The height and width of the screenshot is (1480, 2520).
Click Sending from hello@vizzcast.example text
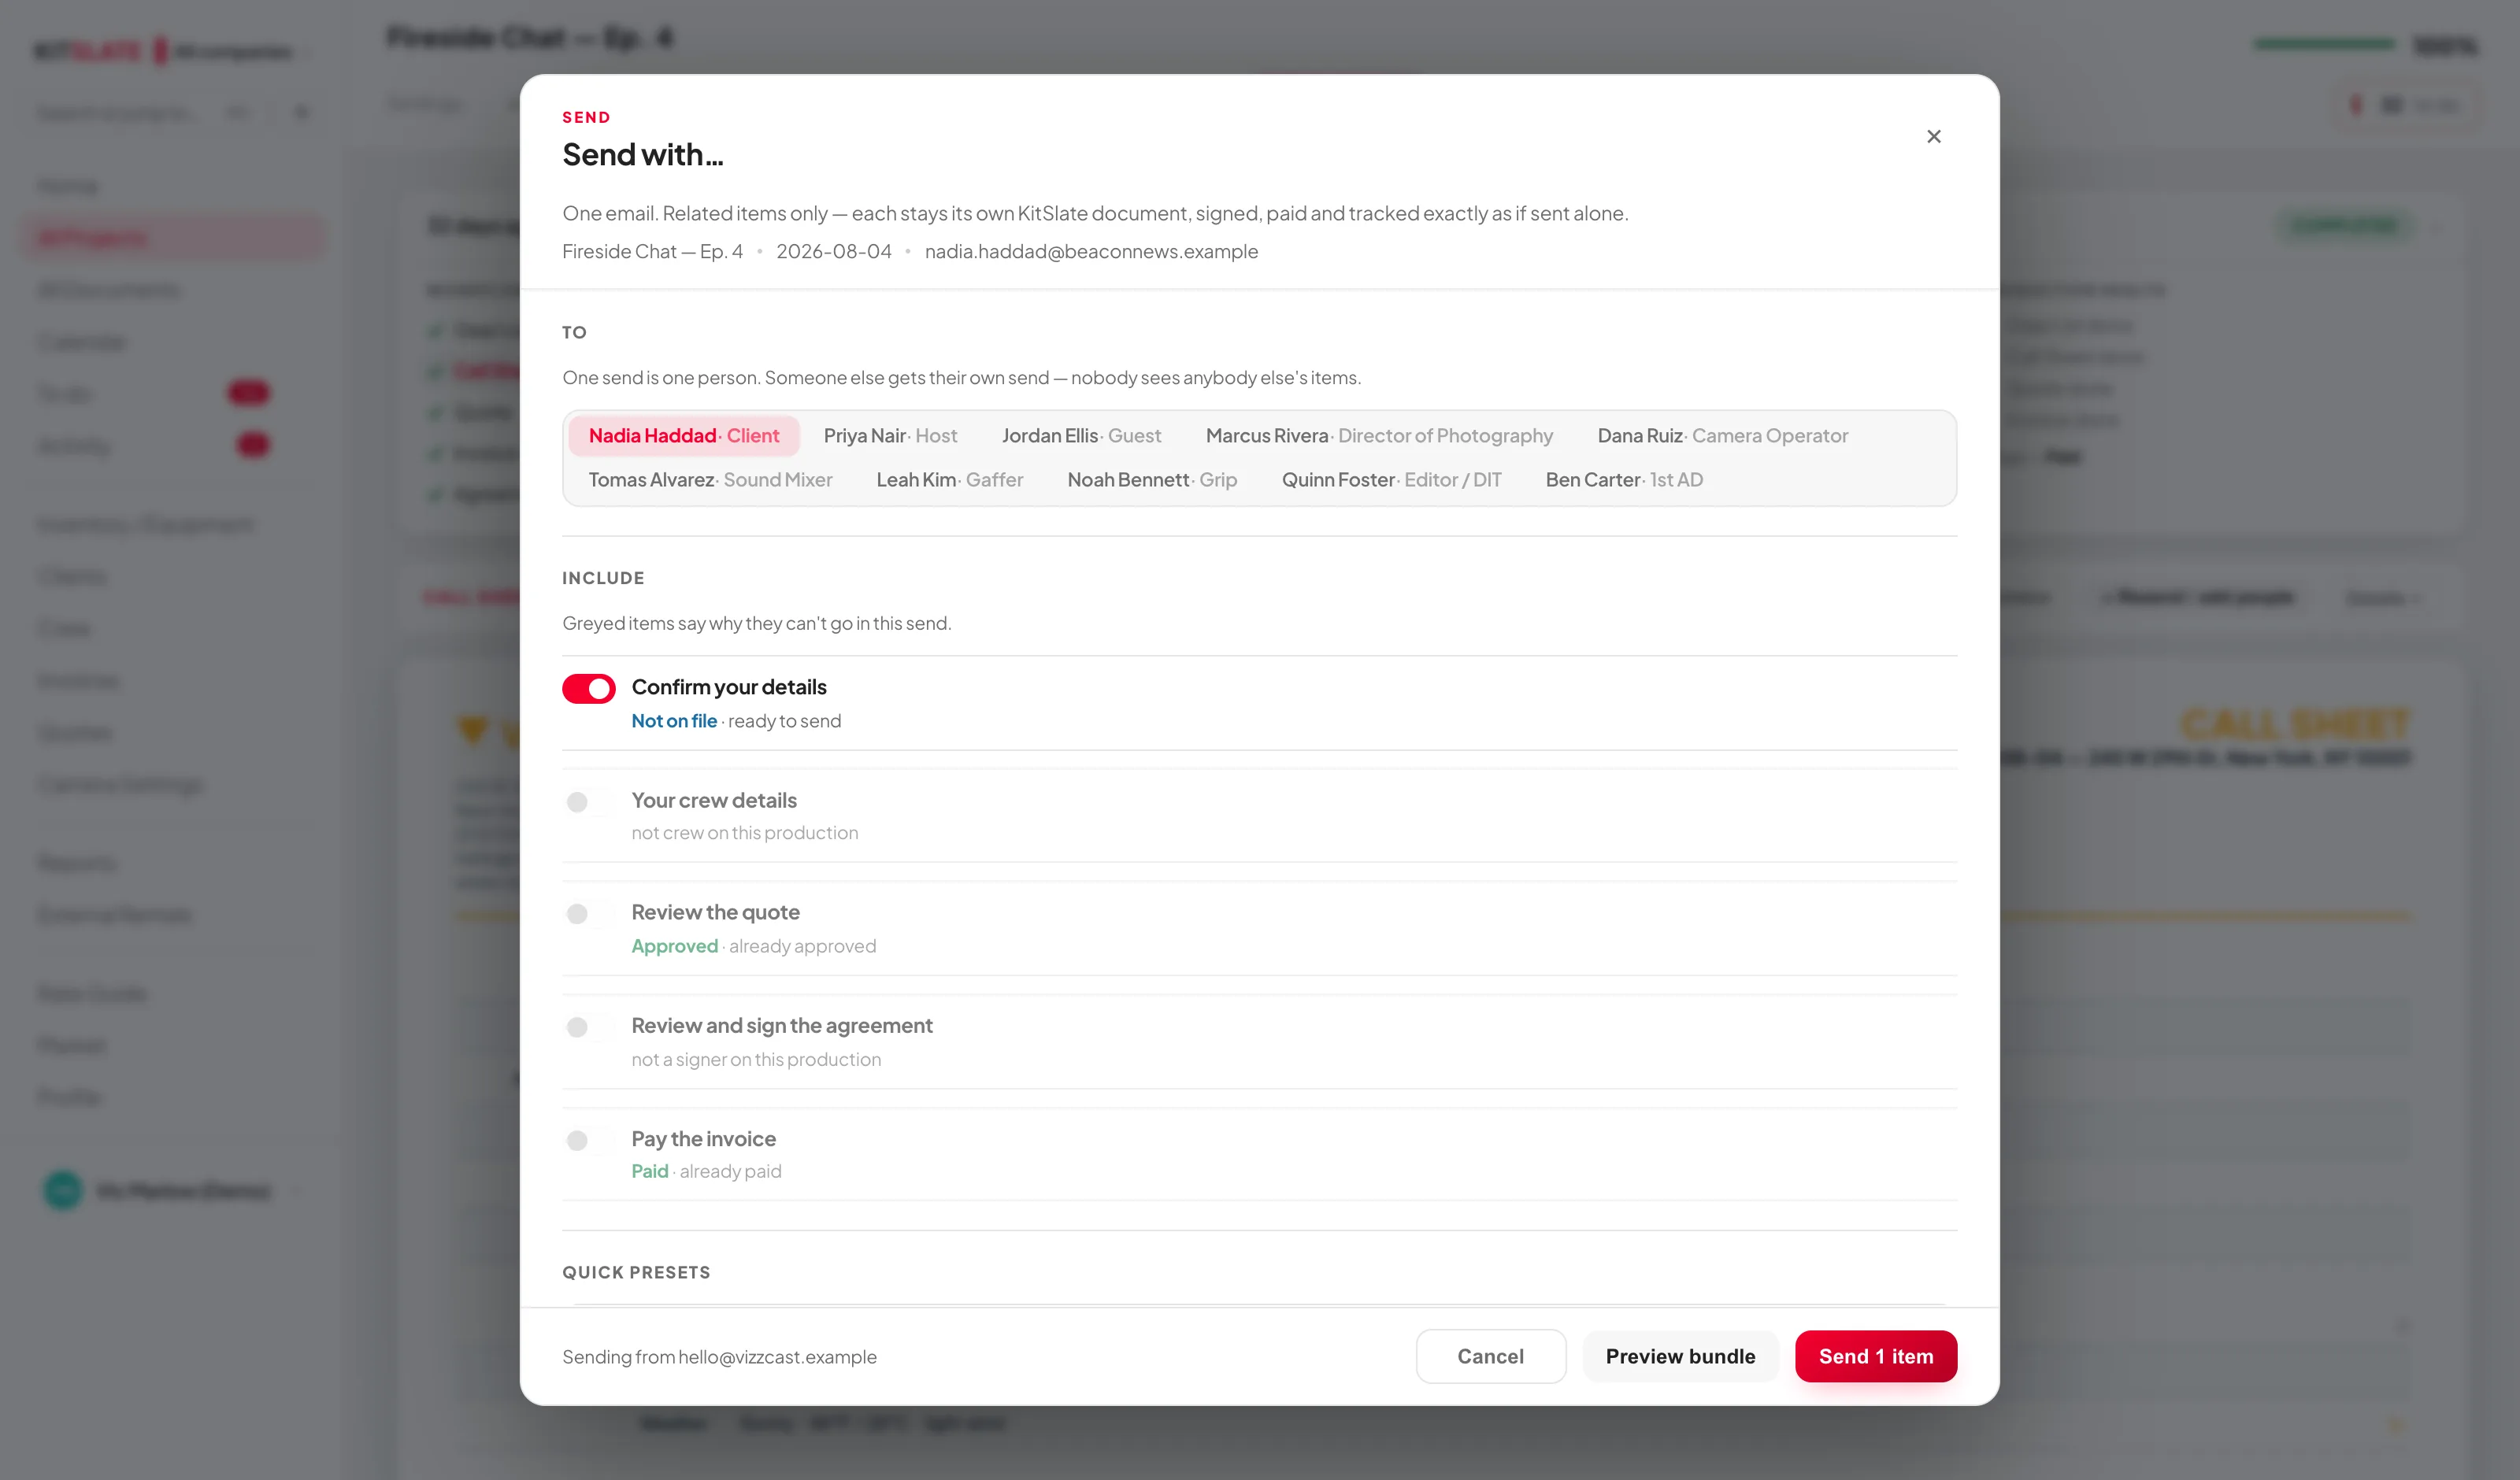coord(719,1357)
